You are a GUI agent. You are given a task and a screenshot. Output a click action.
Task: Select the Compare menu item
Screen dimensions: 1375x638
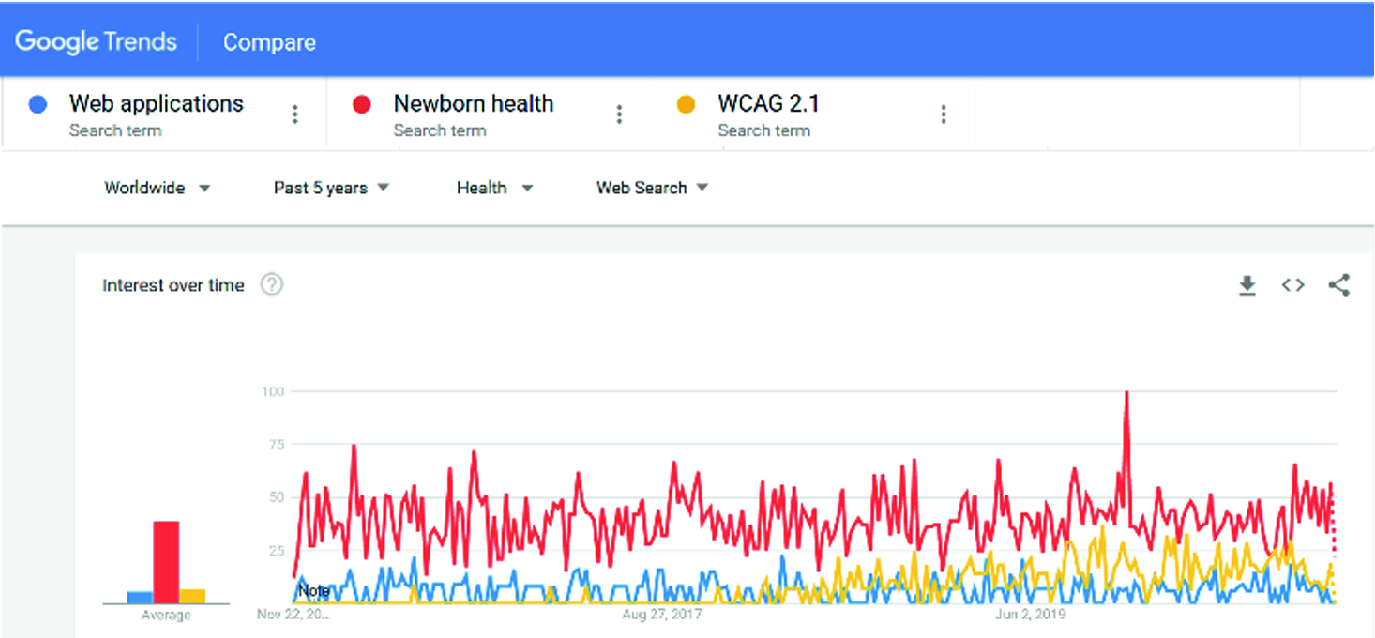[x=268, y=42]
